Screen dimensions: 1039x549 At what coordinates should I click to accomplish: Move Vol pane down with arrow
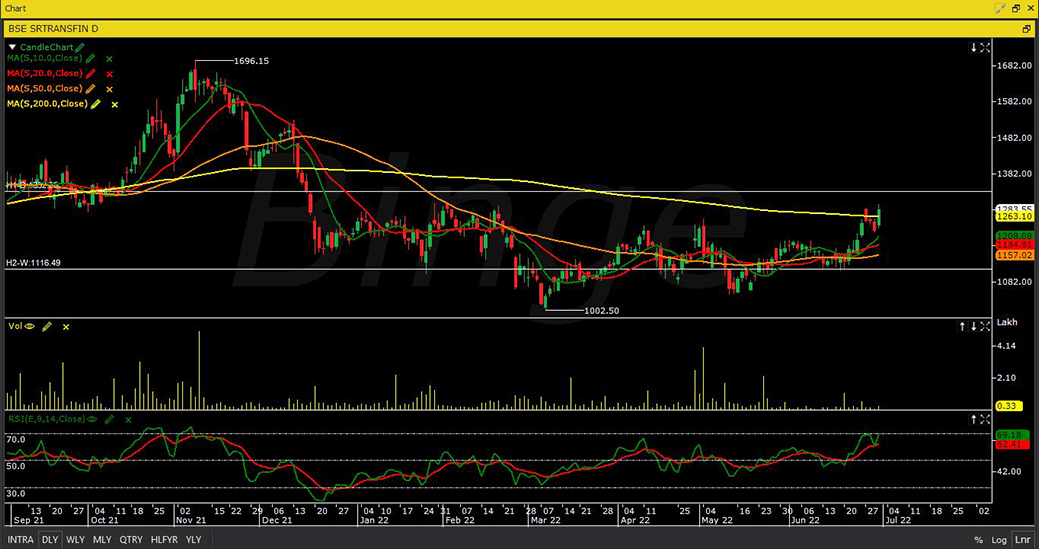pos(973,326)
